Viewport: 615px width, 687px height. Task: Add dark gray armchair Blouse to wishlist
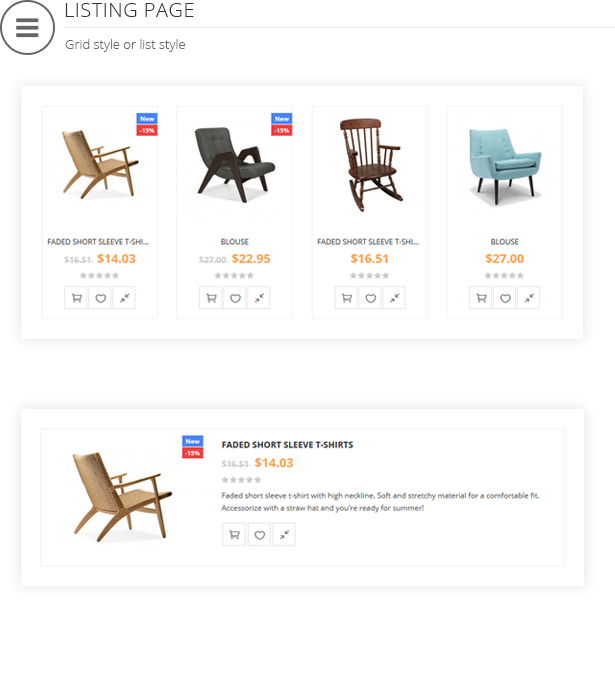234,298
